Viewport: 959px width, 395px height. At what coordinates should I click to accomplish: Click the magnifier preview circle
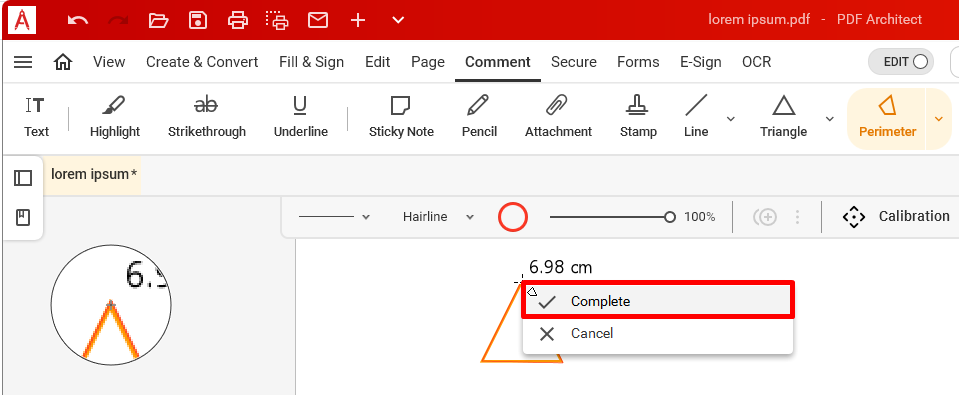(111, 305)
